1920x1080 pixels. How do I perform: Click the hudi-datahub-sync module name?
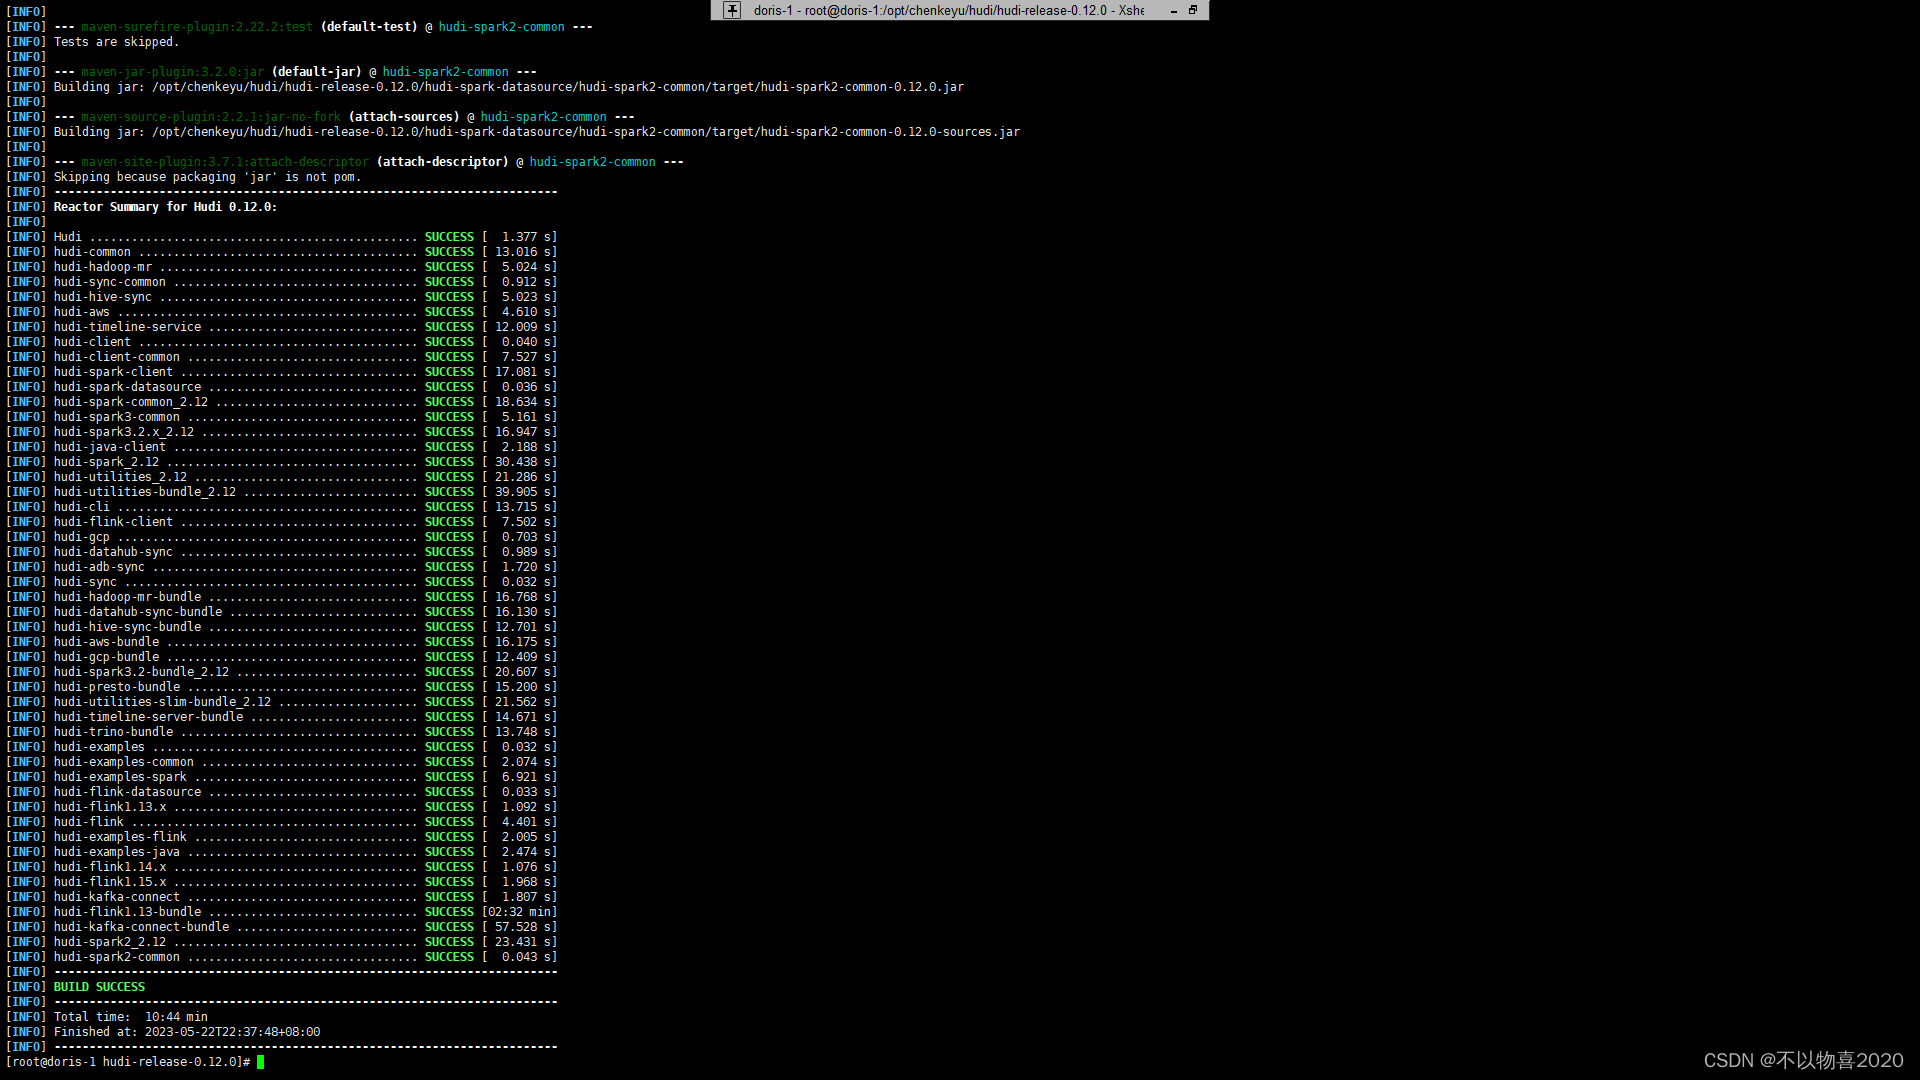click(x=113, y=552)
